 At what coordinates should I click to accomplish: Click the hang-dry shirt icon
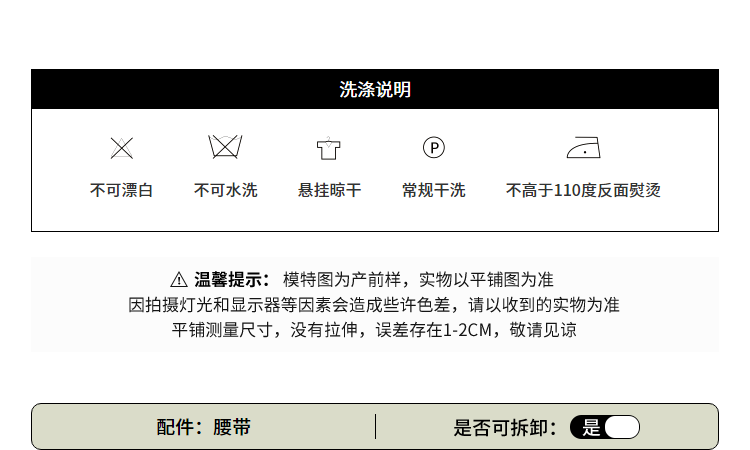[x=329, y=148]
